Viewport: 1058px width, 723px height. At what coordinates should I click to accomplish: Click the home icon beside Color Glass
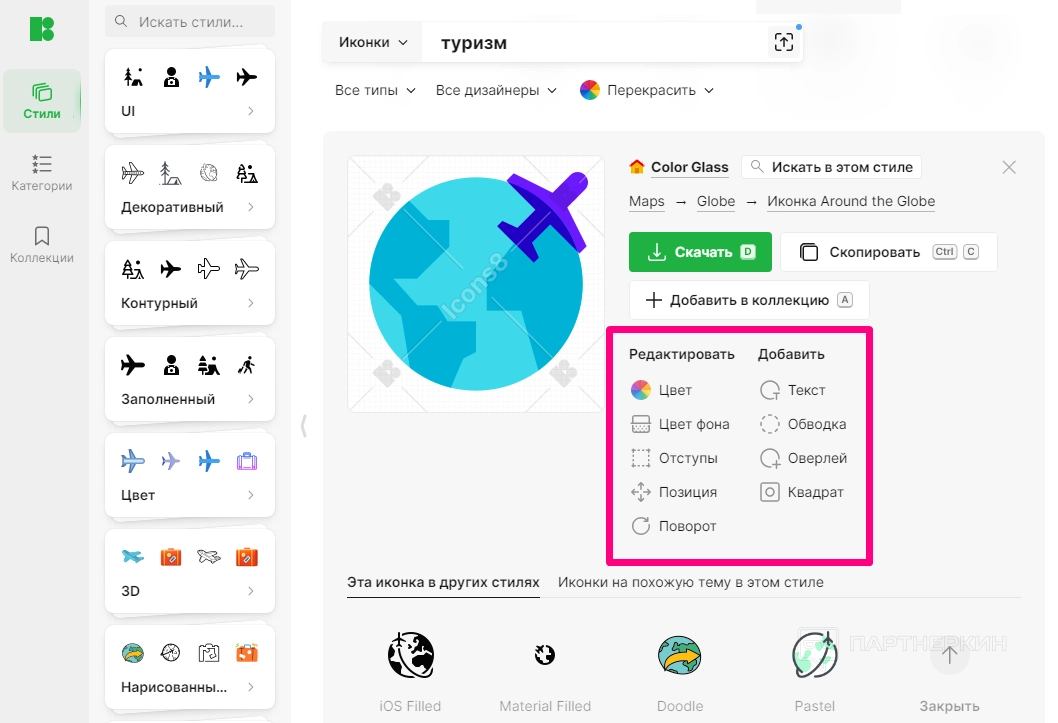pyautogui.click(x=636, y=167)
